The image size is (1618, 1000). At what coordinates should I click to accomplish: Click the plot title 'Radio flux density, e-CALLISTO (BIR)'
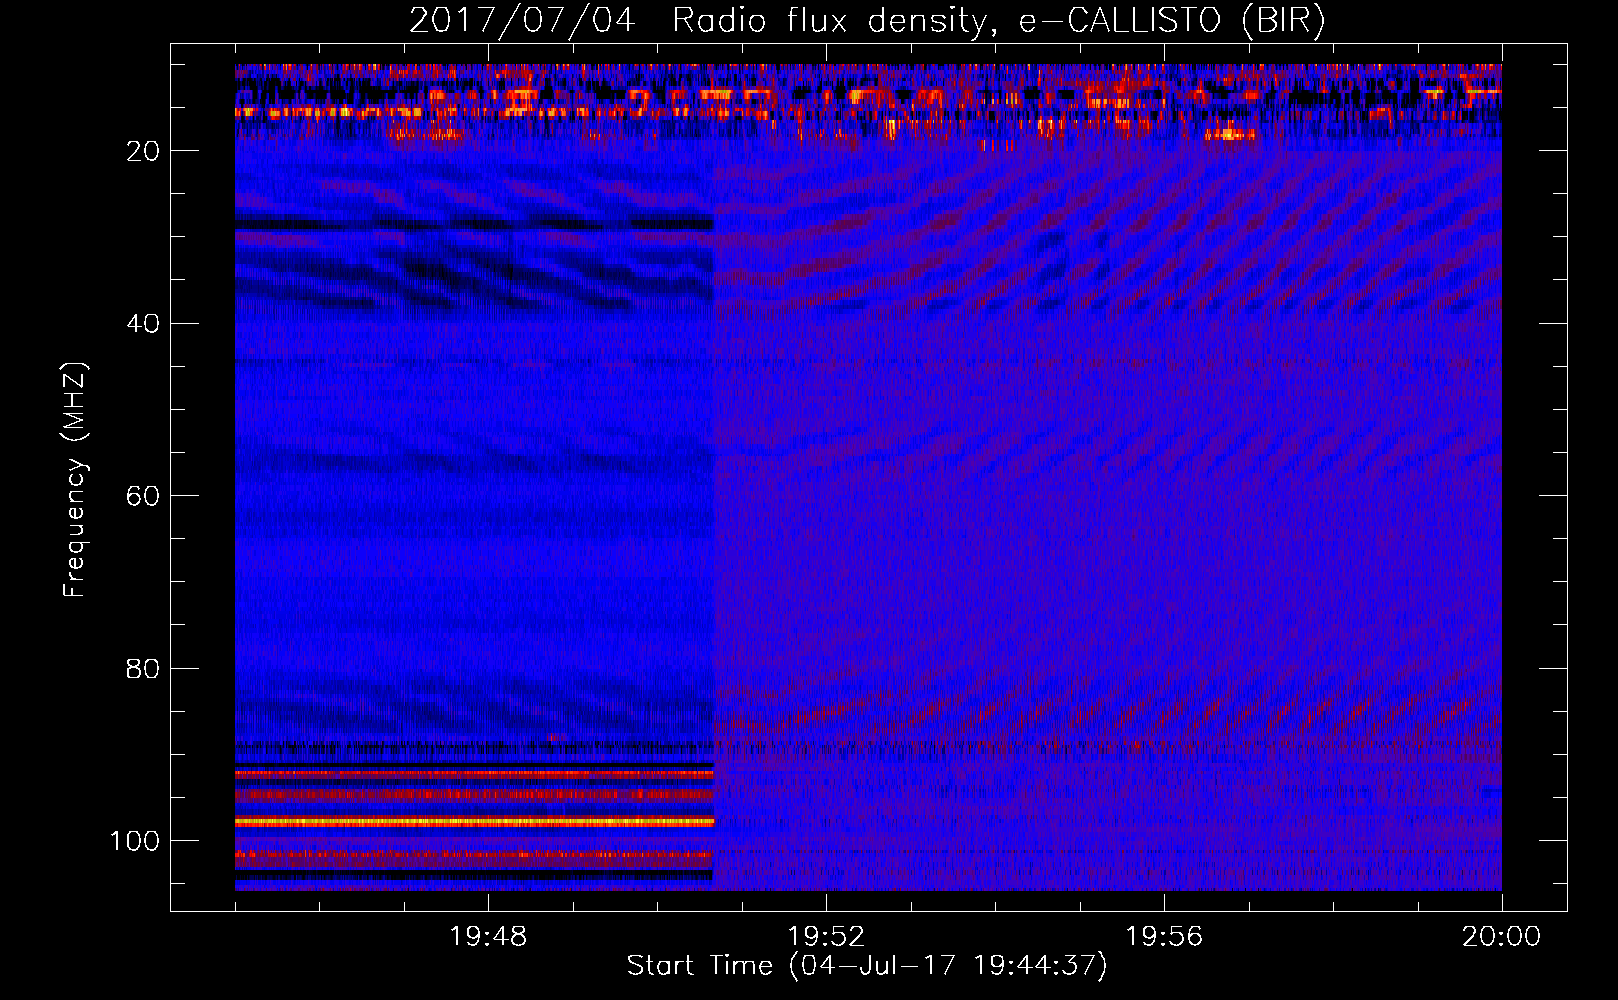998,20
